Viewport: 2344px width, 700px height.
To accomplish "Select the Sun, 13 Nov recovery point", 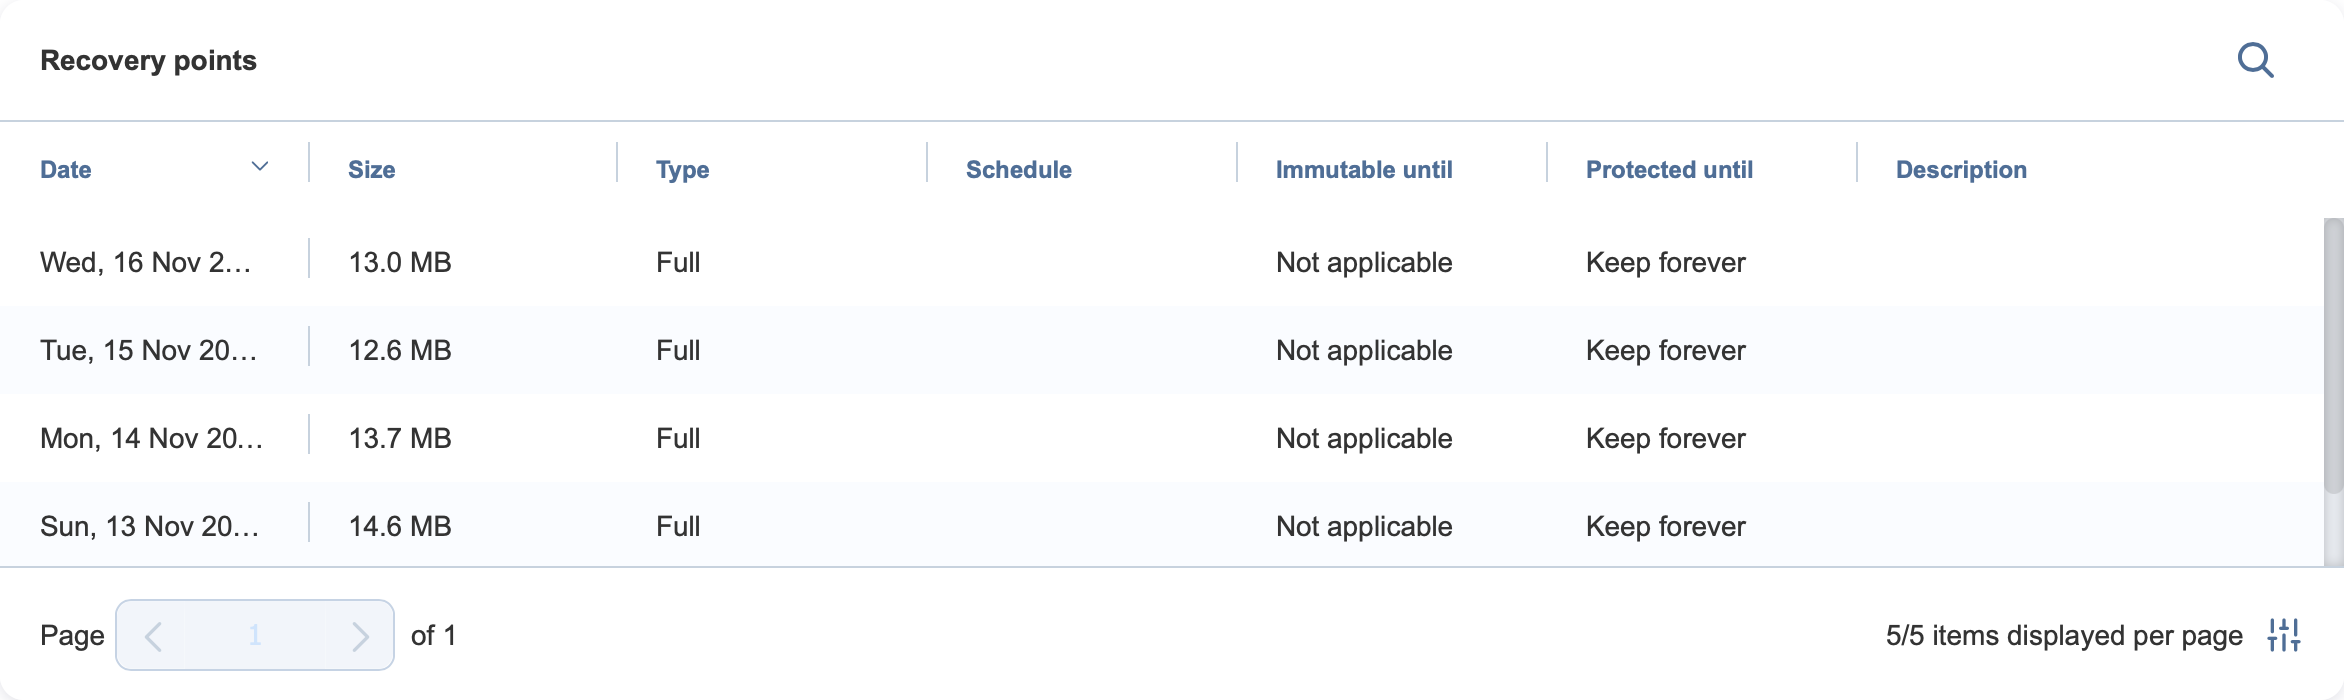I will [x=1162, y=526].
